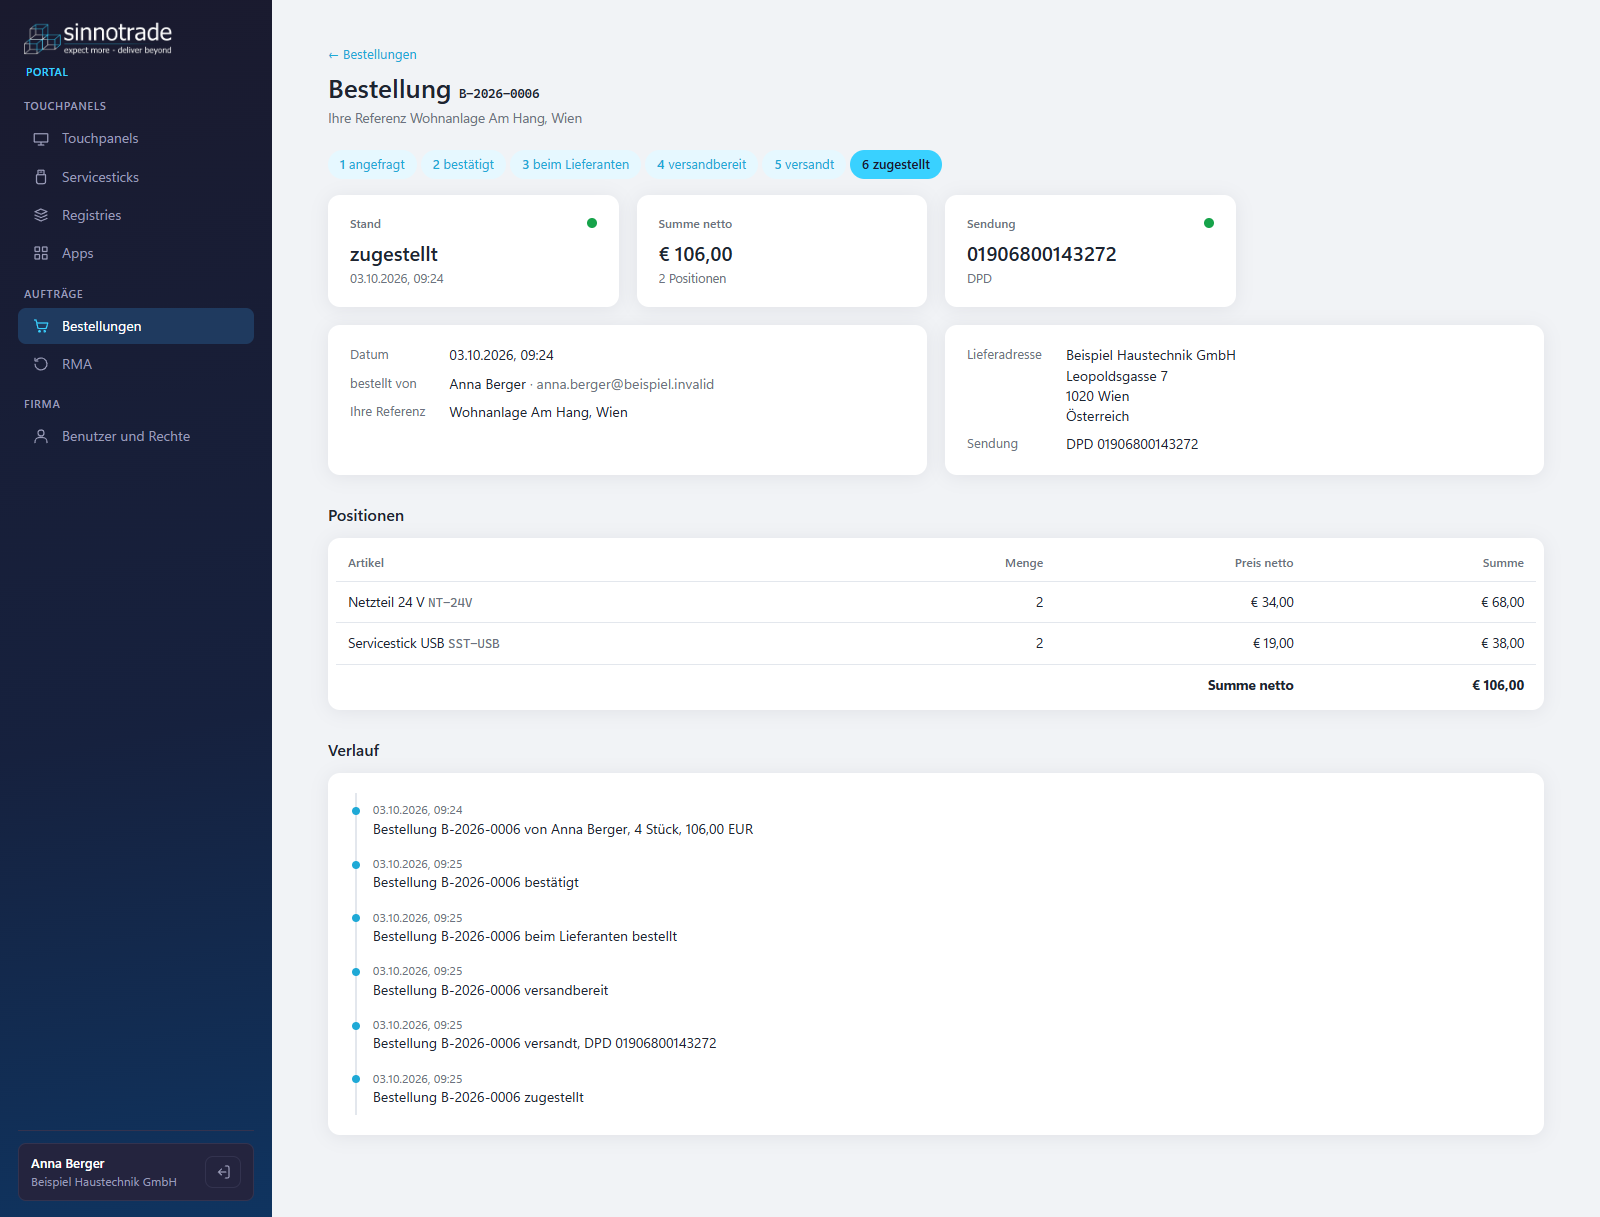Image resolution: width=1600 pixels, height=1217 pixels.
Task: Click the Artikel column header
Action: [x=366, y=563]
